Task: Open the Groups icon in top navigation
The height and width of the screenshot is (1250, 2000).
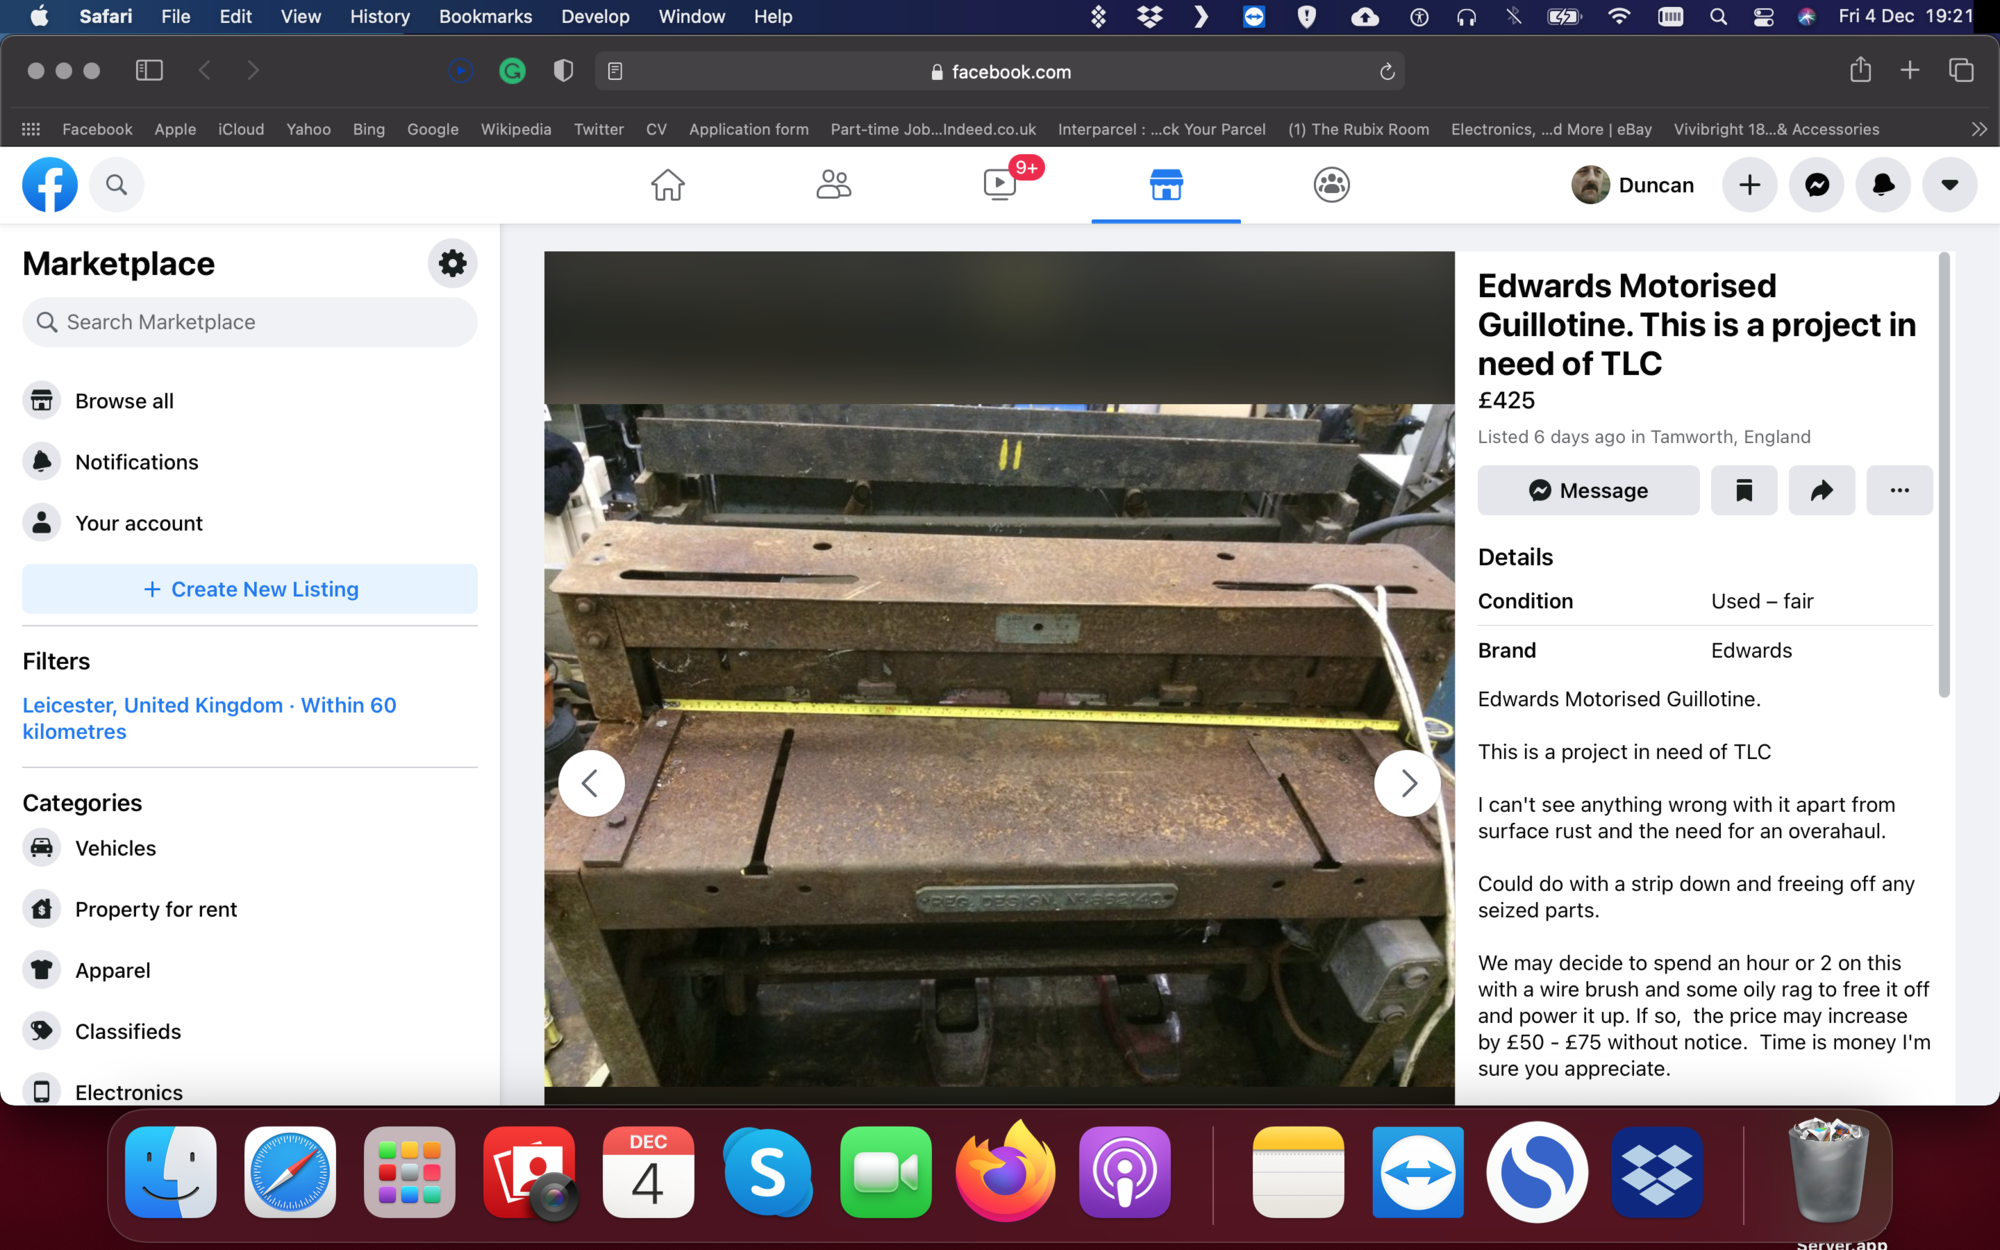Action: (1331, 185)
